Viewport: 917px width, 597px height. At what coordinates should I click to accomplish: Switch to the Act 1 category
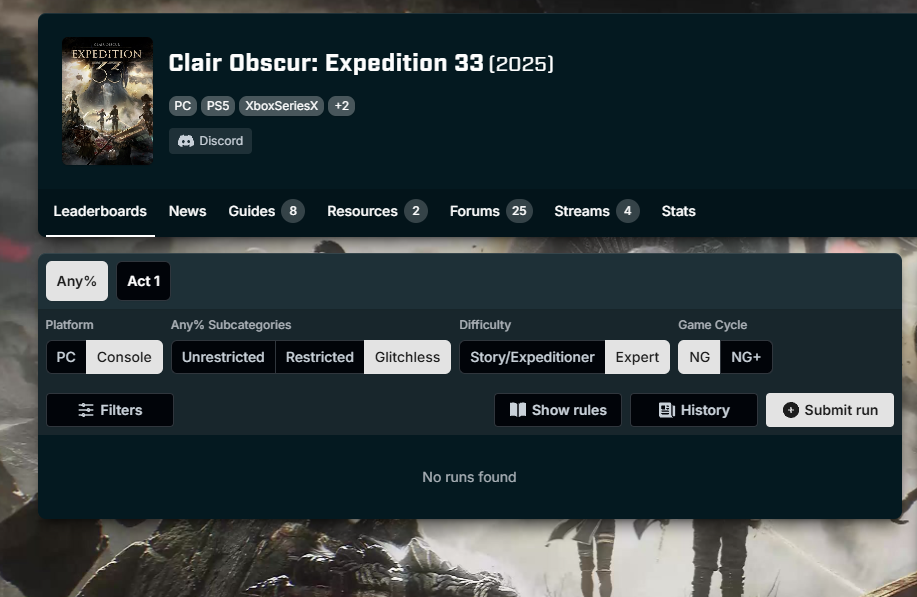143,281
